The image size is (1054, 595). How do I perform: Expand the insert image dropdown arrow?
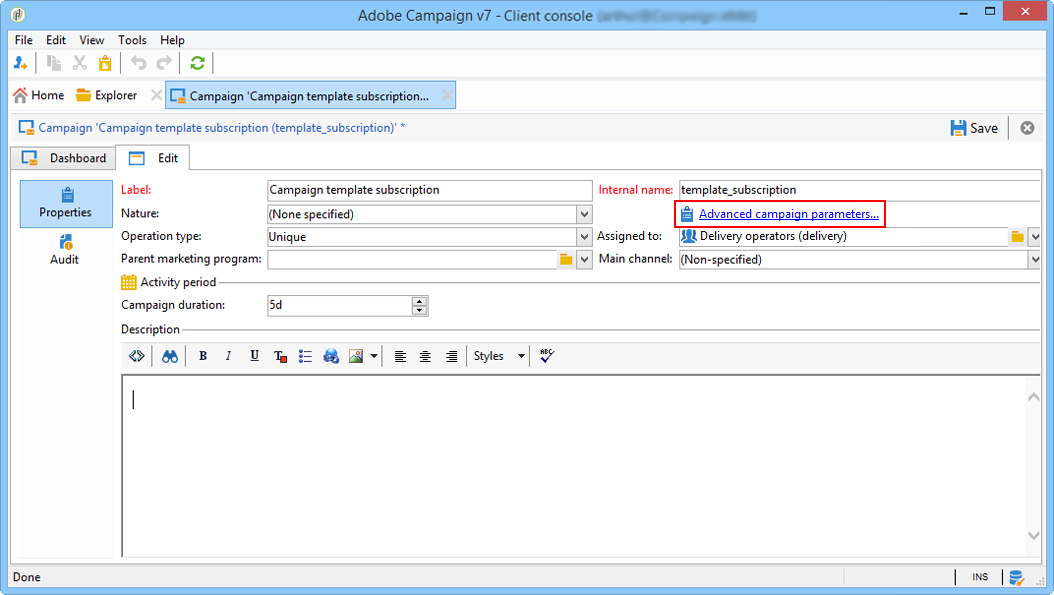click(374, 356)
